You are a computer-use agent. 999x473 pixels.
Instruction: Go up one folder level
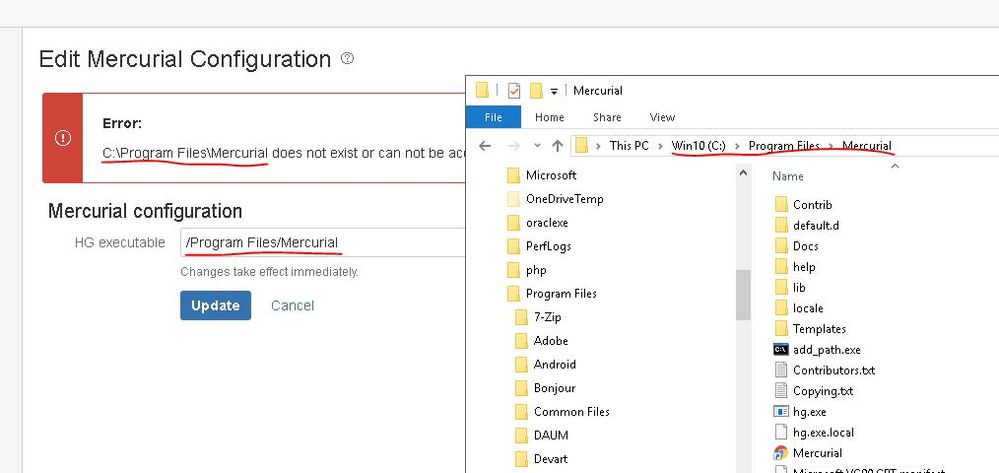(557, 146)
